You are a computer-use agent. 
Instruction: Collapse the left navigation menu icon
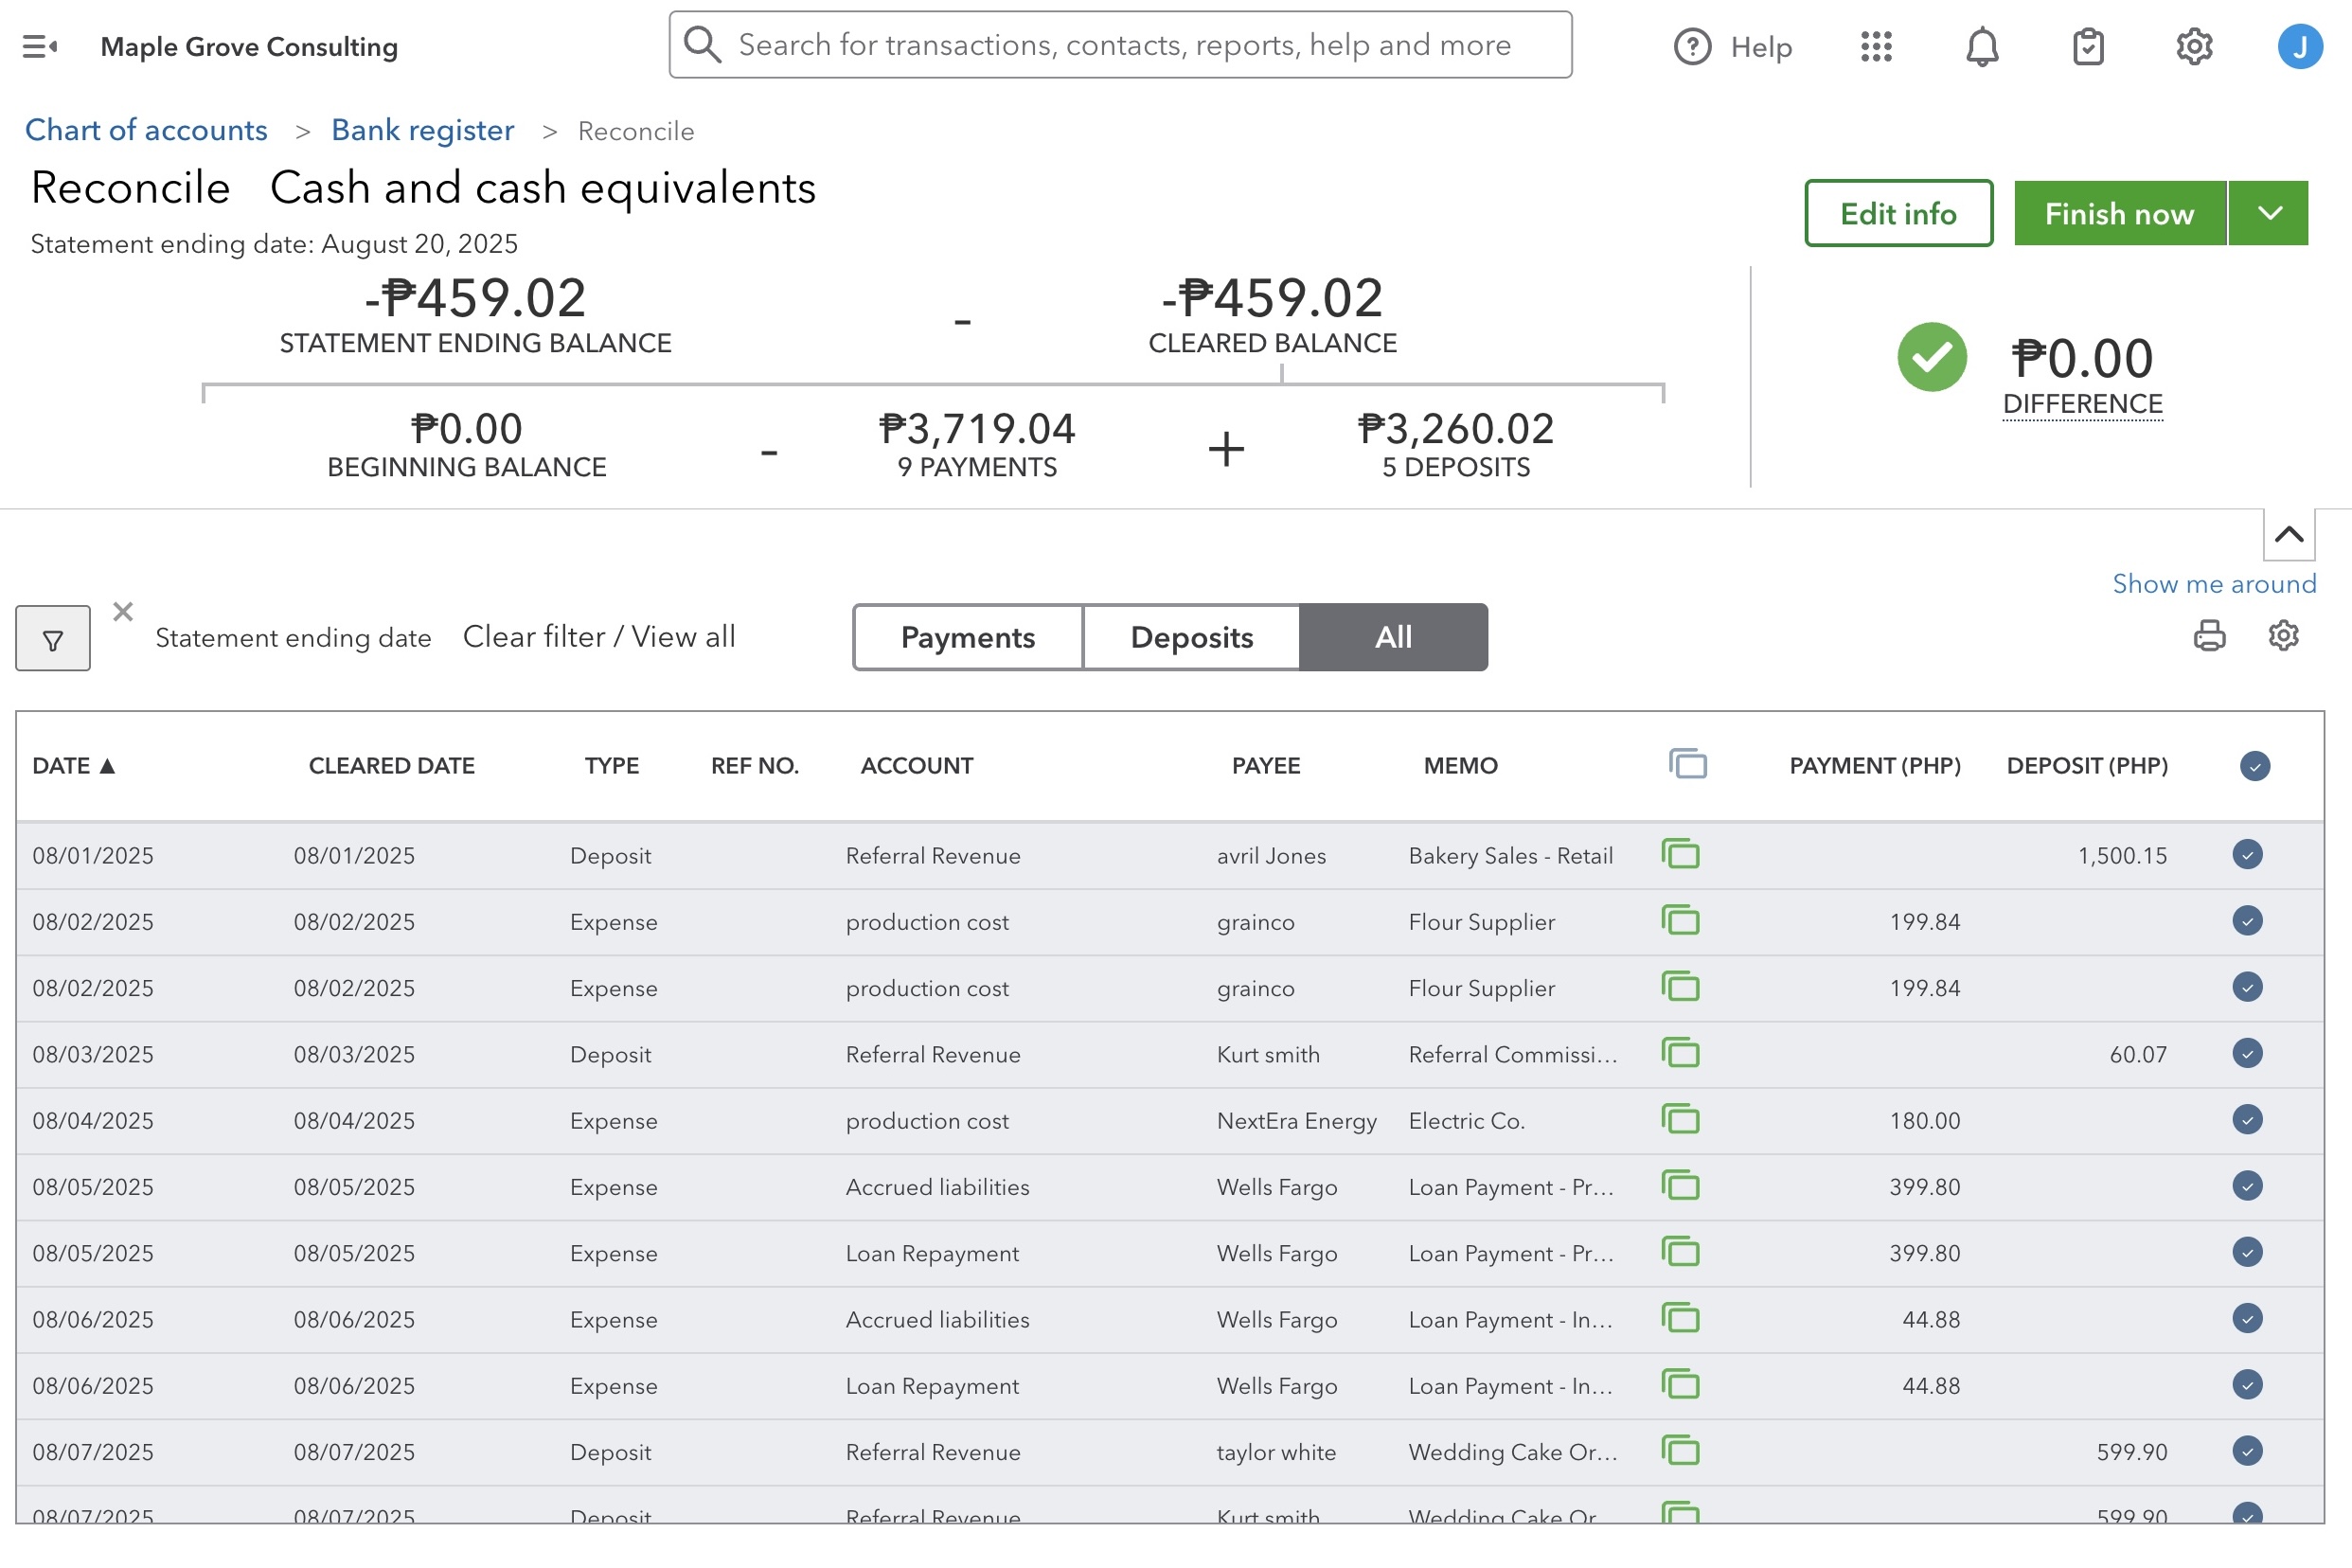pyautogui.click(x=39, y=46)
